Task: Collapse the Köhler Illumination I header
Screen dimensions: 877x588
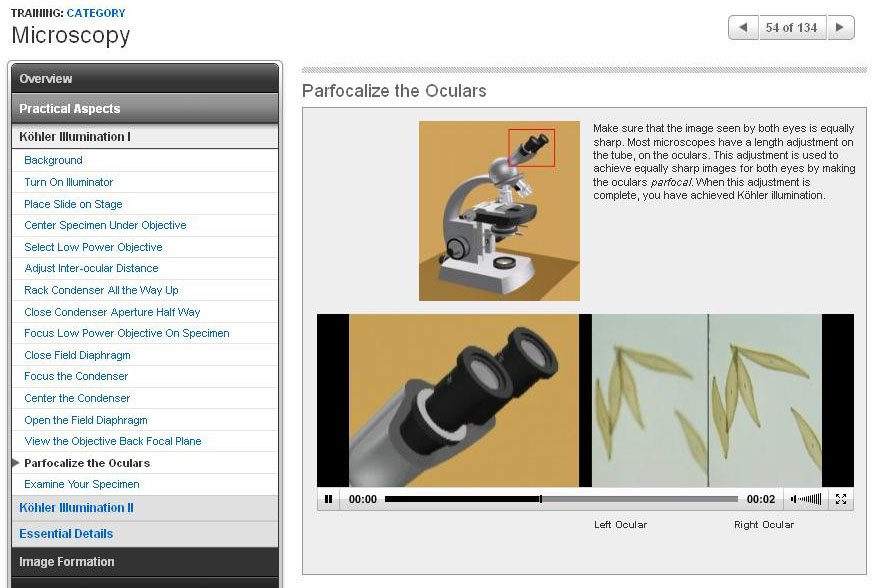Action: pos(145,137)
